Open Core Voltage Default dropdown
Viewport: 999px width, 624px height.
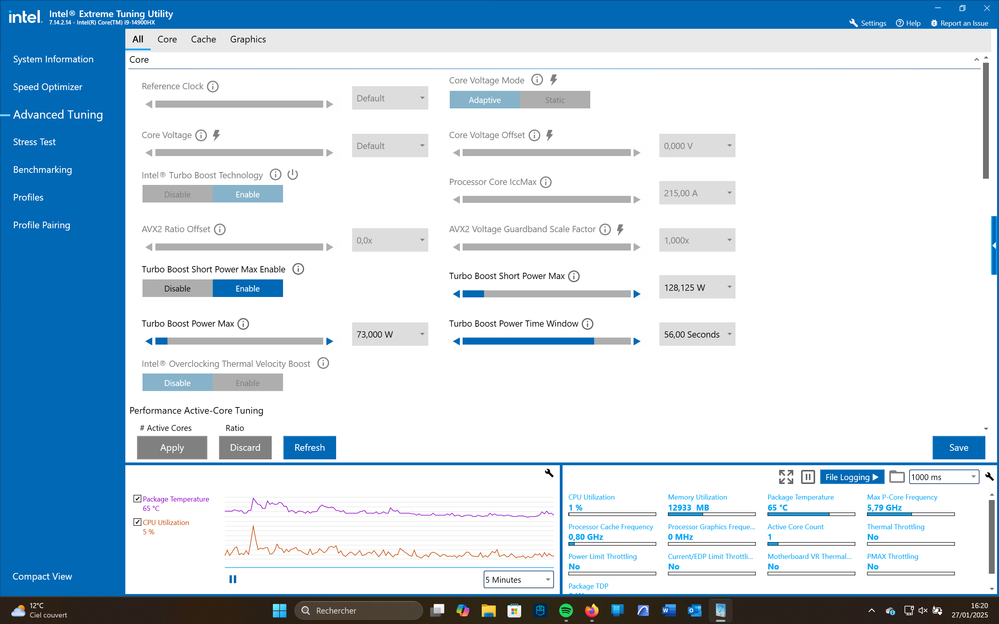coord(390,146)
